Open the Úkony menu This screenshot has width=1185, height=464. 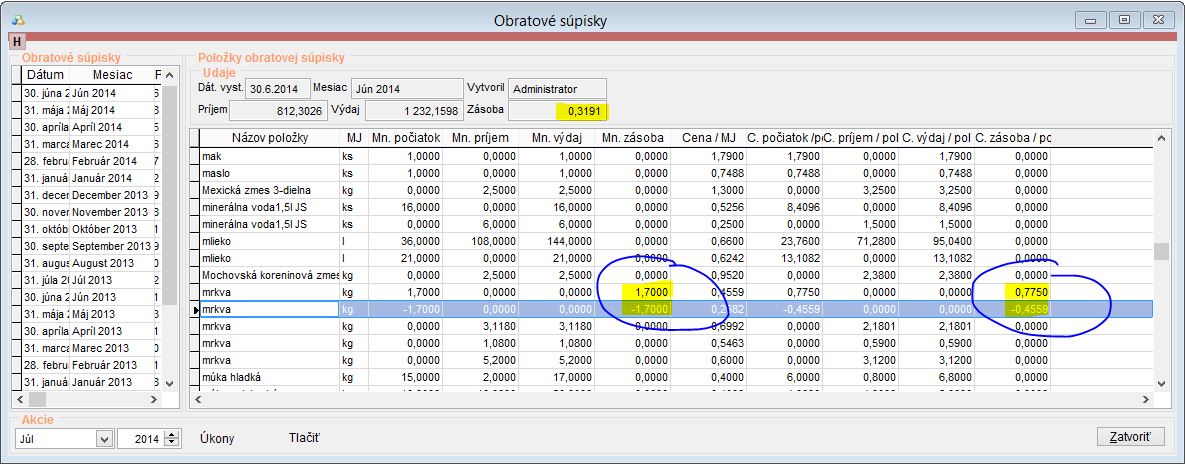218,438
